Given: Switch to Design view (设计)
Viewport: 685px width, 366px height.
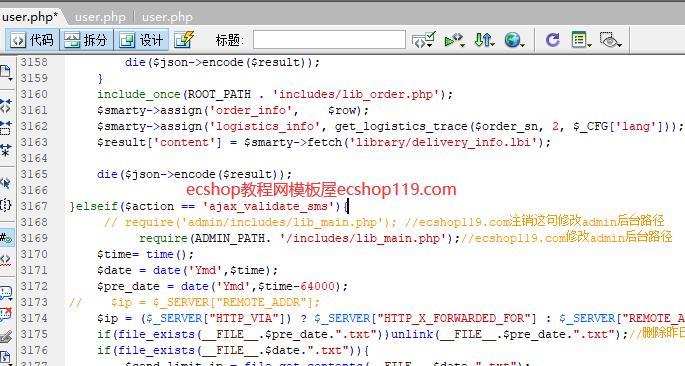Looking at the screenshot, I should click(142, 40).
